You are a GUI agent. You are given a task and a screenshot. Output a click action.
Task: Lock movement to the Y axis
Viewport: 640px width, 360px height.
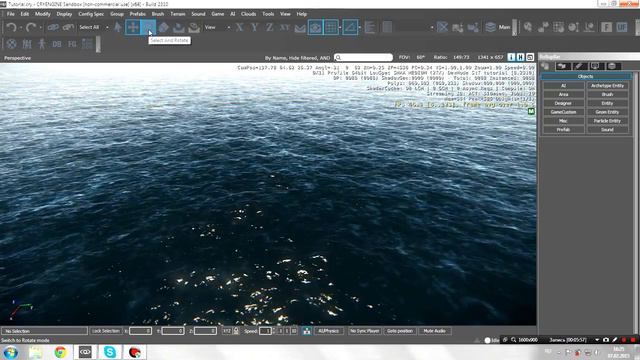254,27
